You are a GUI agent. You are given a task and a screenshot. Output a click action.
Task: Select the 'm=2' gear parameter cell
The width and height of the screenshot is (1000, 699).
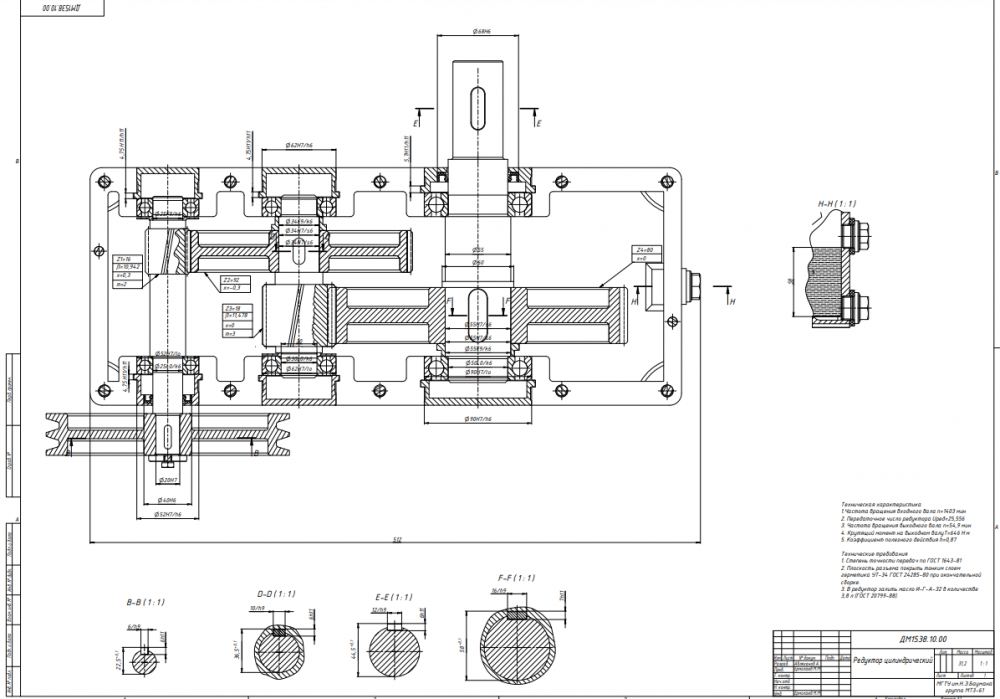[x=126, y=284]
